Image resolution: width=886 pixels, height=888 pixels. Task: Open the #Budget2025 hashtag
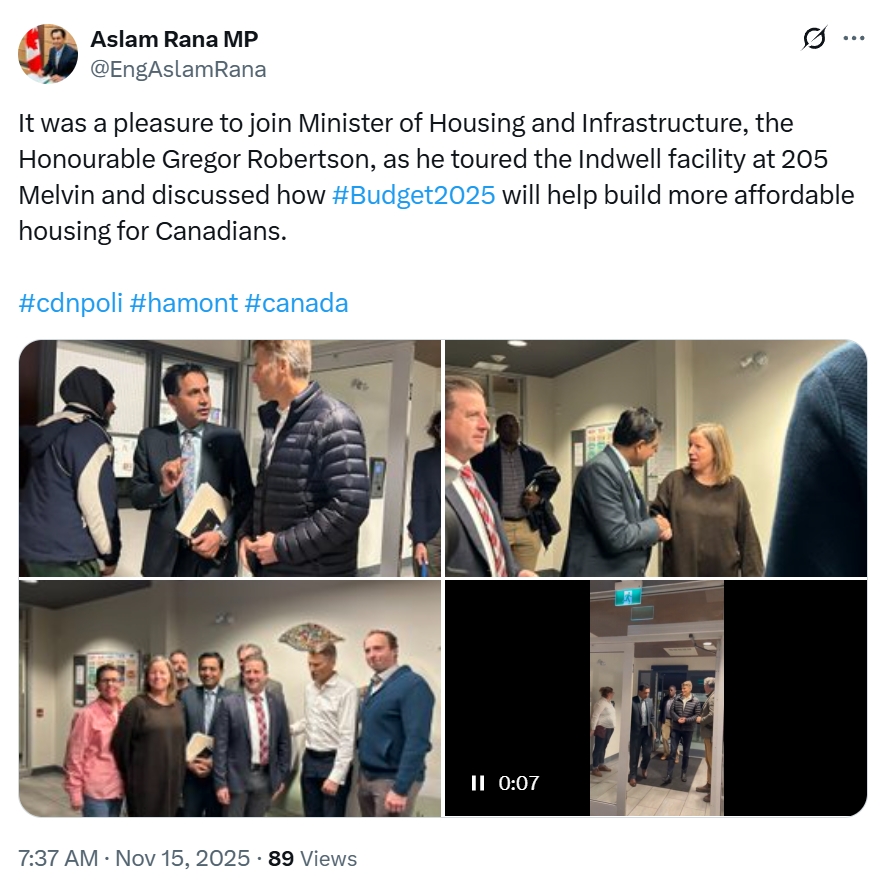tap(414, 195)
